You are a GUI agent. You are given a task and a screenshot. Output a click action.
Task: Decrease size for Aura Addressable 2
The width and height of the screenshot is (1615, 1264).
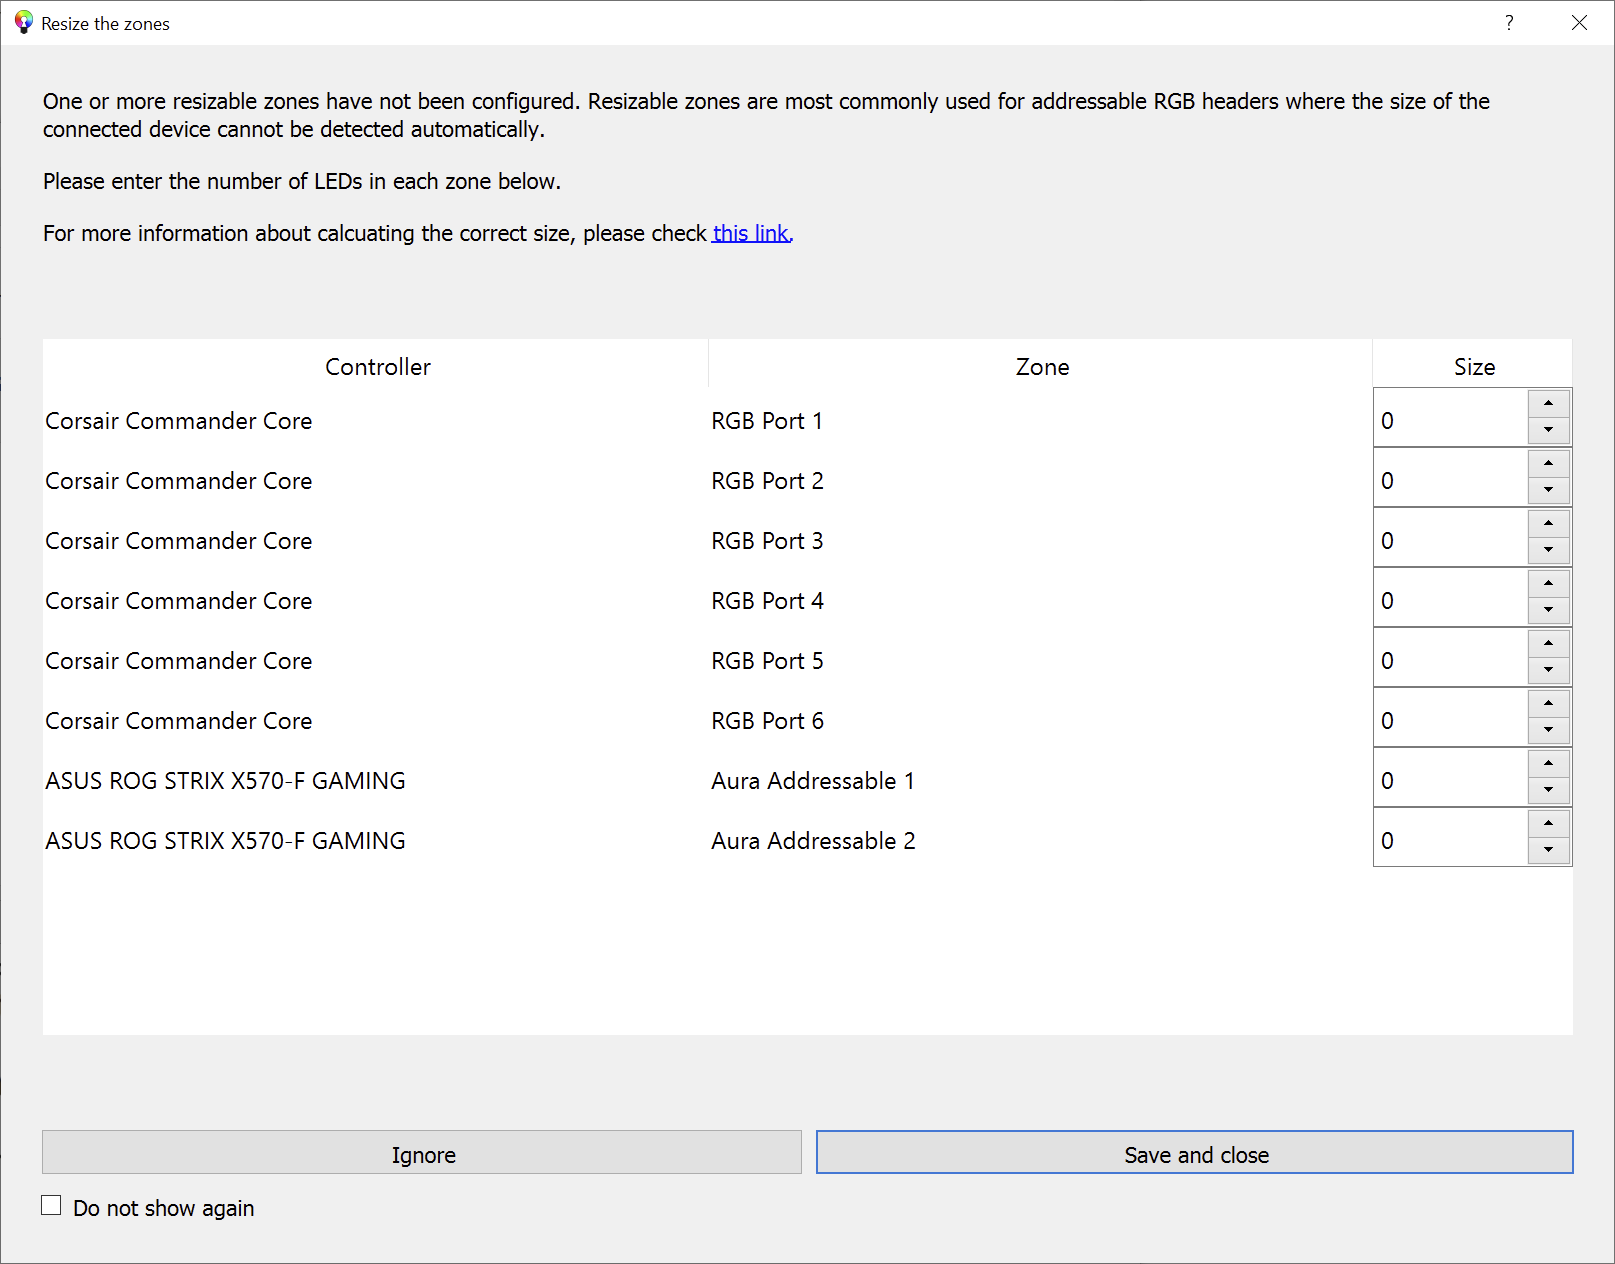coord(1548,851)
